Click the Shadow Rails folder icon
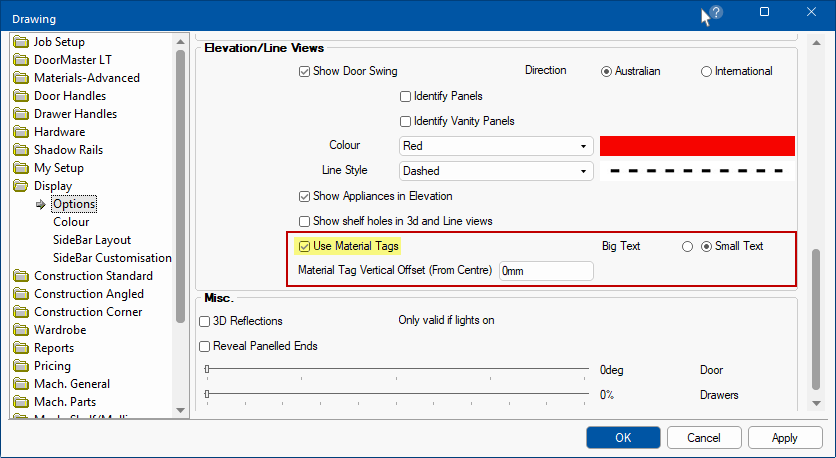This screenshot has width=836, height=458. point(21,150)
